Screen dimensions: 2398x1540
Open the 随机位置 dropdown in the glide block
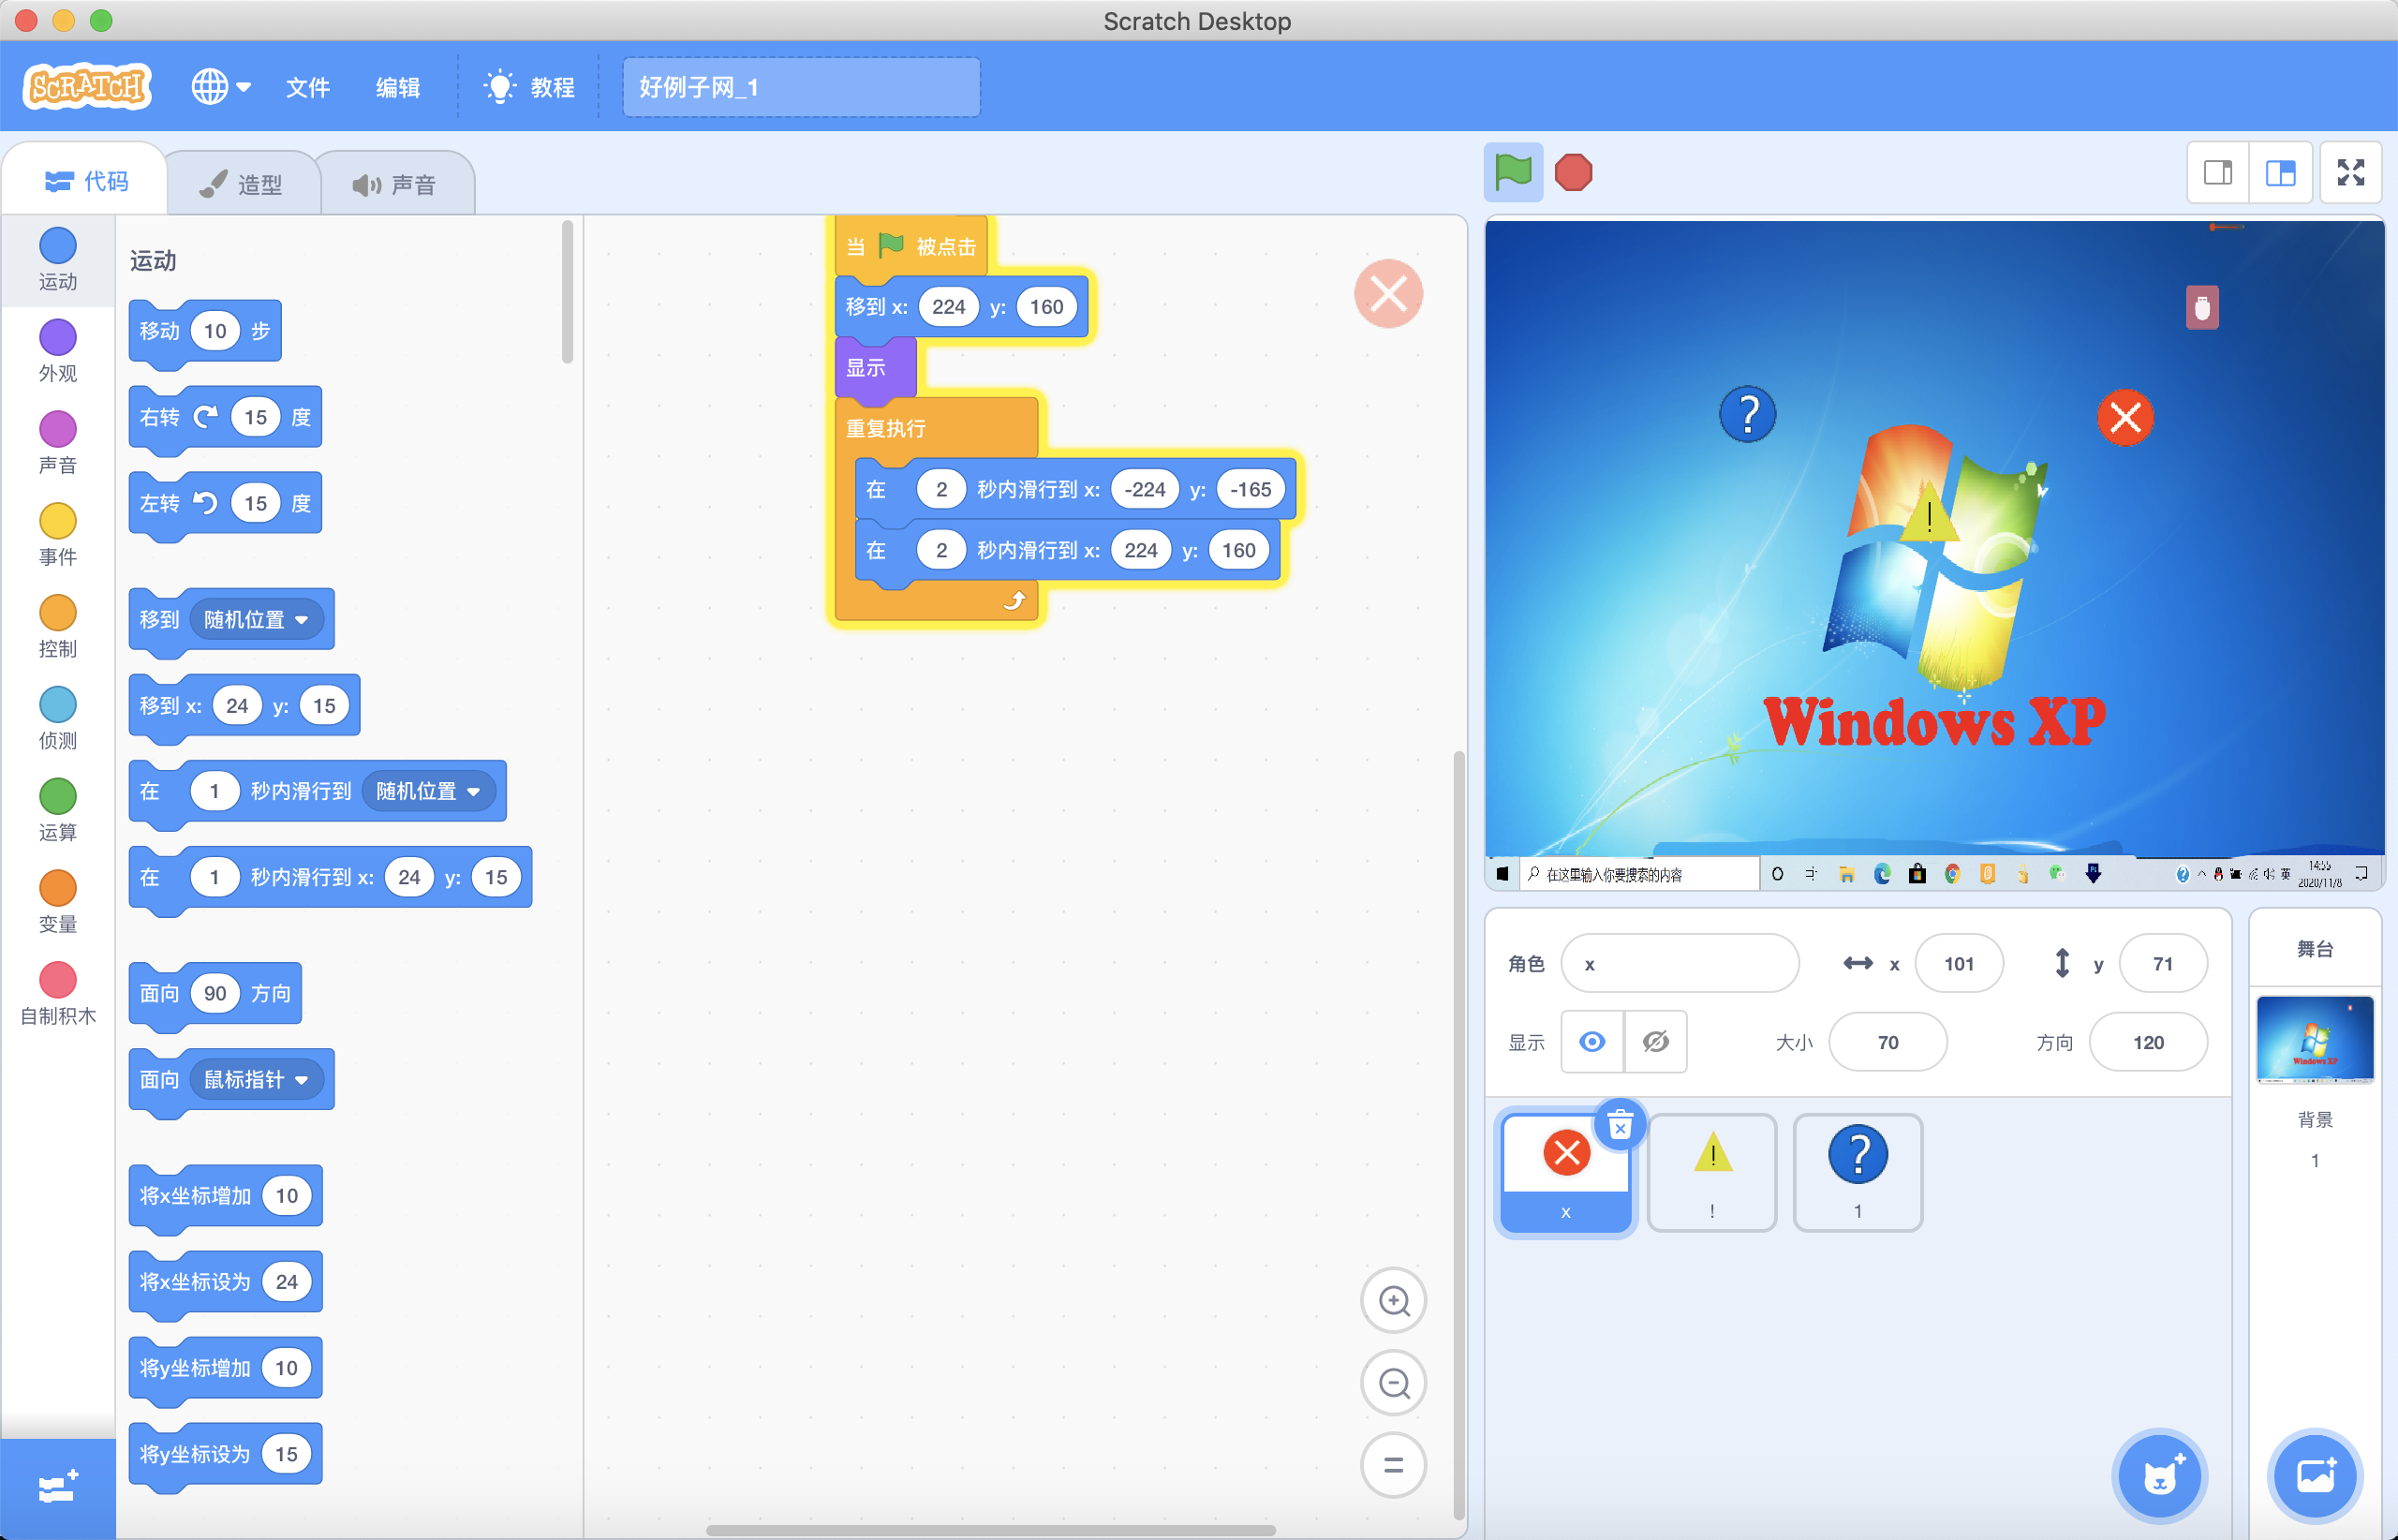tap(428, 791)
